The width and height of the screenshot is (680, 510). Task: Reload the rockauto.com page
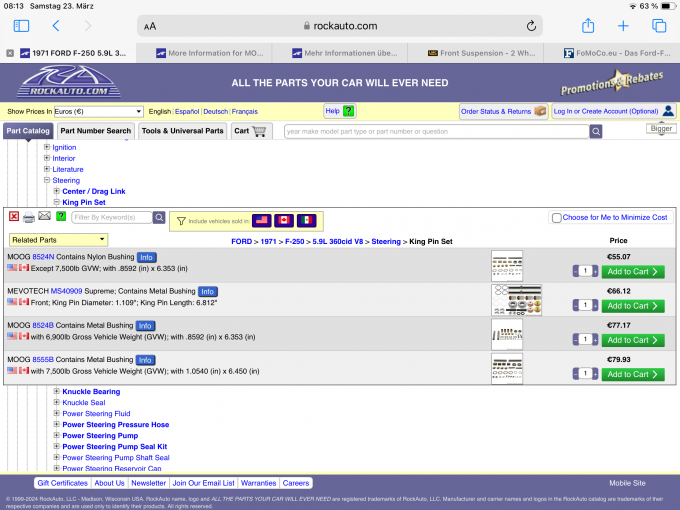tap(531, 26)
